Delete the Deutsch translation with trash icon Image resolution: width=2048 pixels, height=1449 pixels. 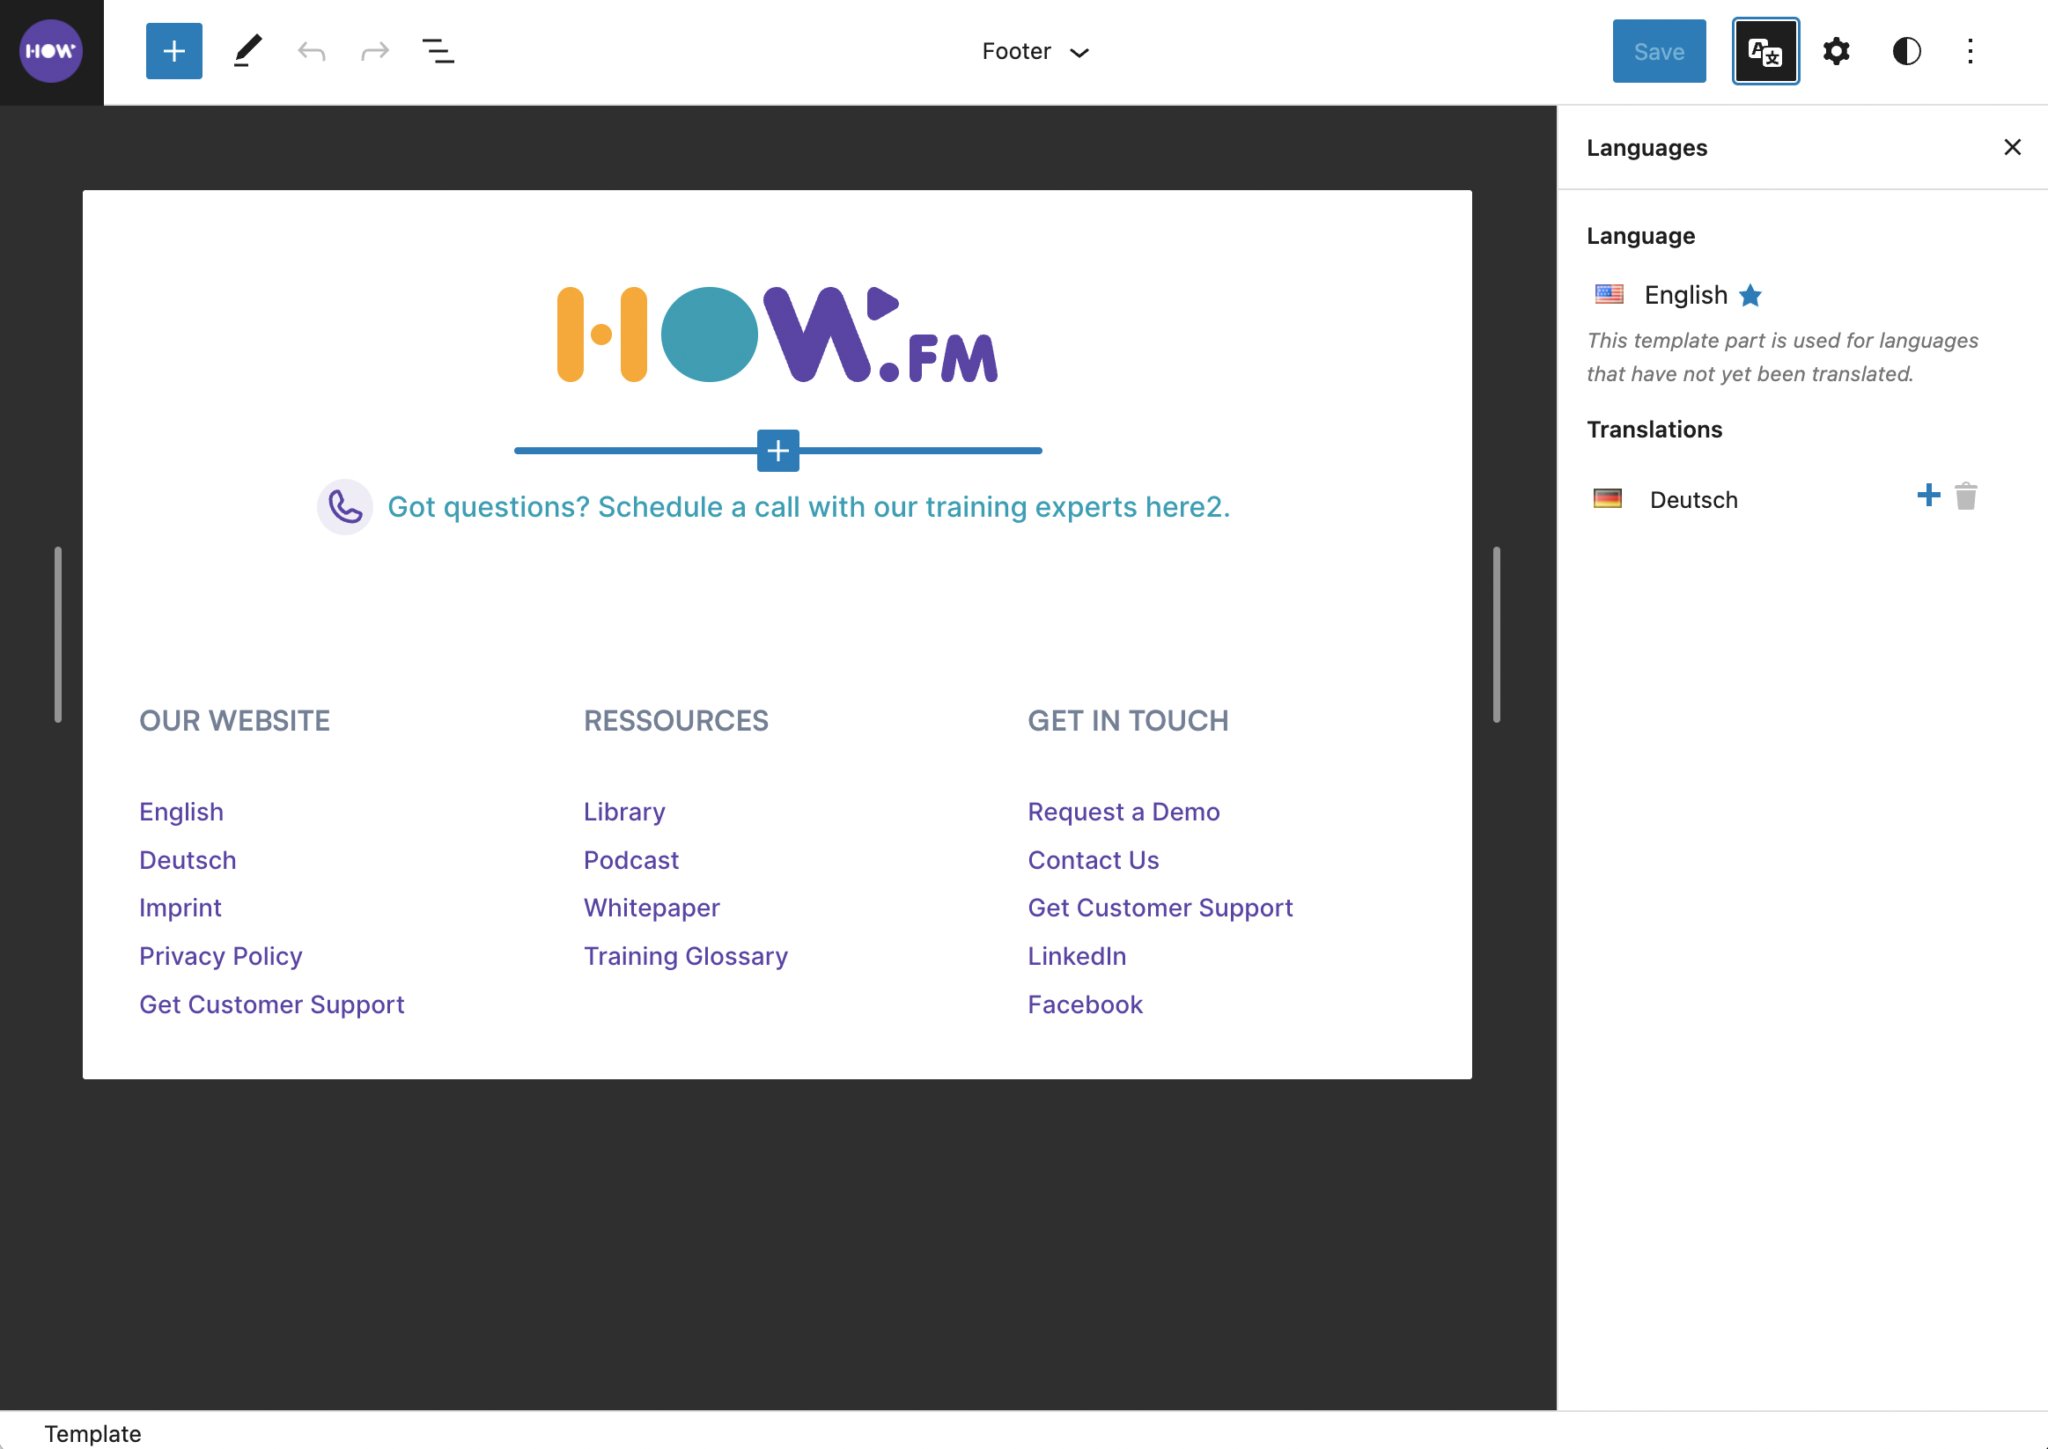1966,496
